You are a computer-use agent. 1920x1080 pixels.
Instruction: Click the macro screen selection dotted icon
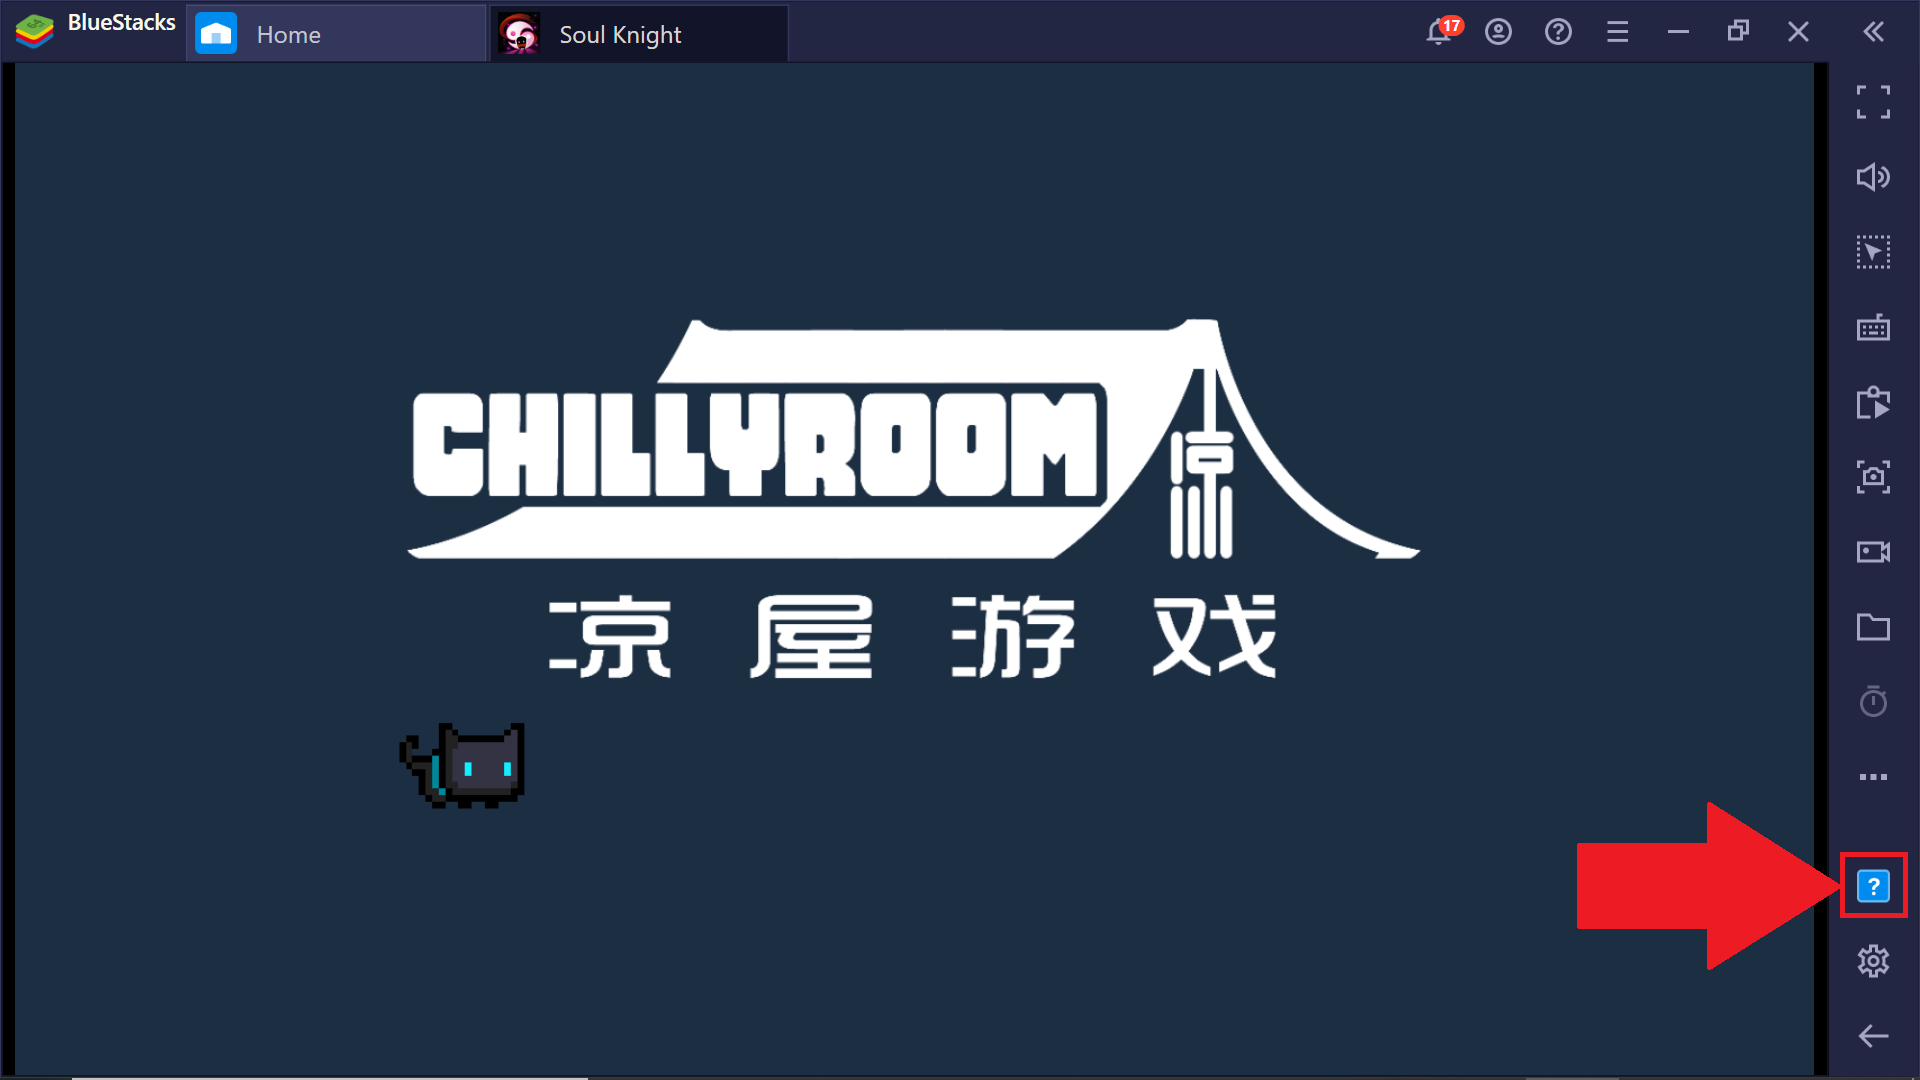pos(1876,251)
